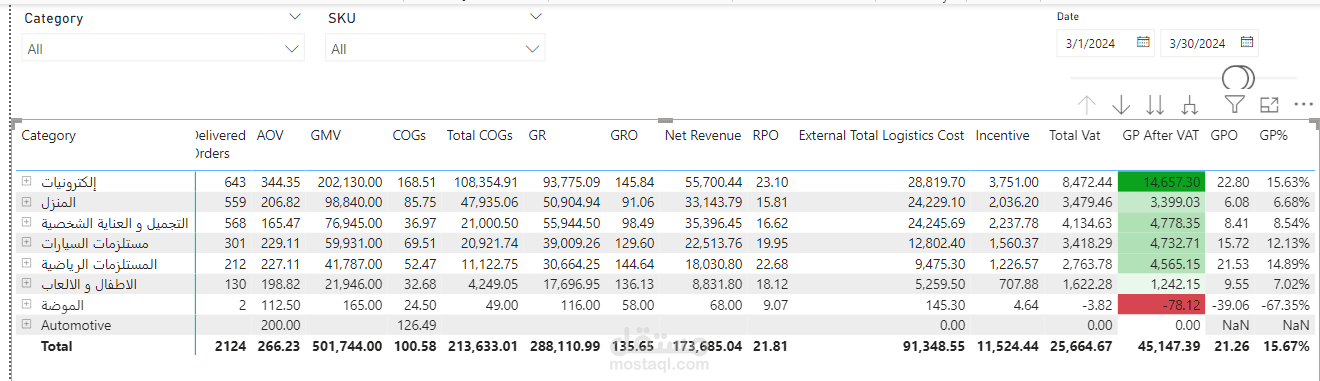Viewport: 1320px width, 381px height.
Task: Expand the الاطفال و الالعاب category row
Action: click(x=26, y=284)
